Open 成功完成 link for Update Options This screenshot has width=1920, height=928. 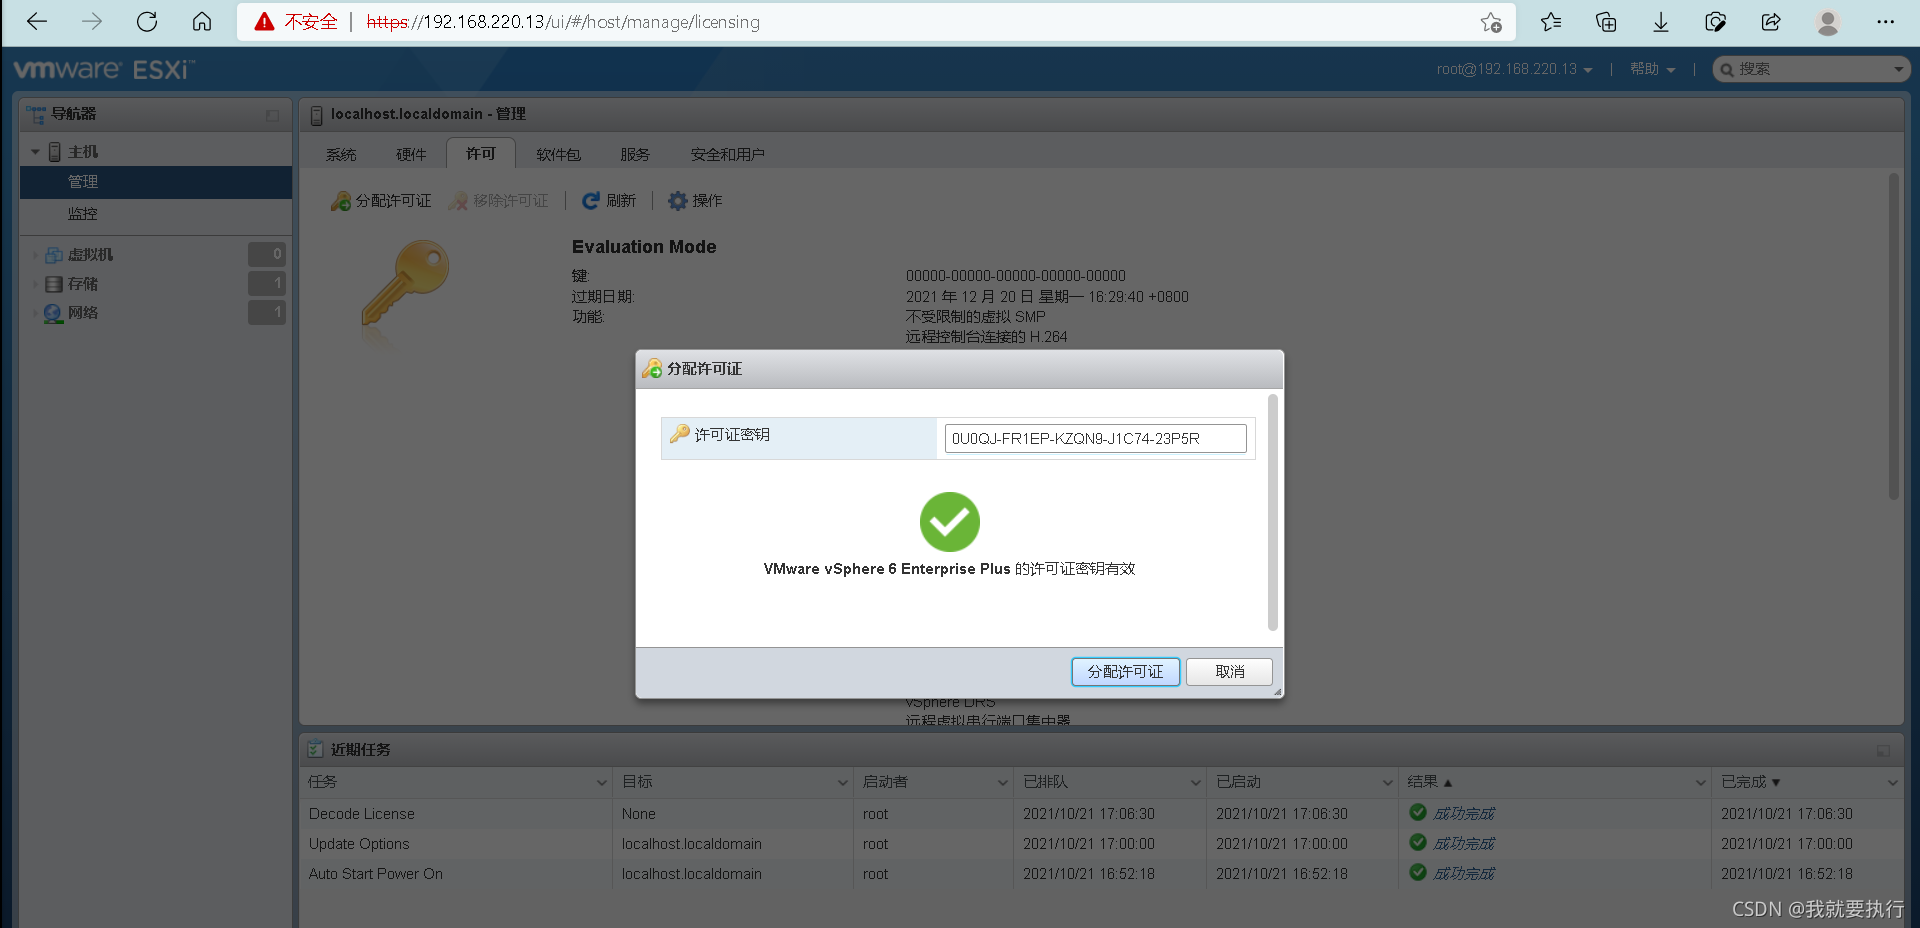pos(1464,844)
